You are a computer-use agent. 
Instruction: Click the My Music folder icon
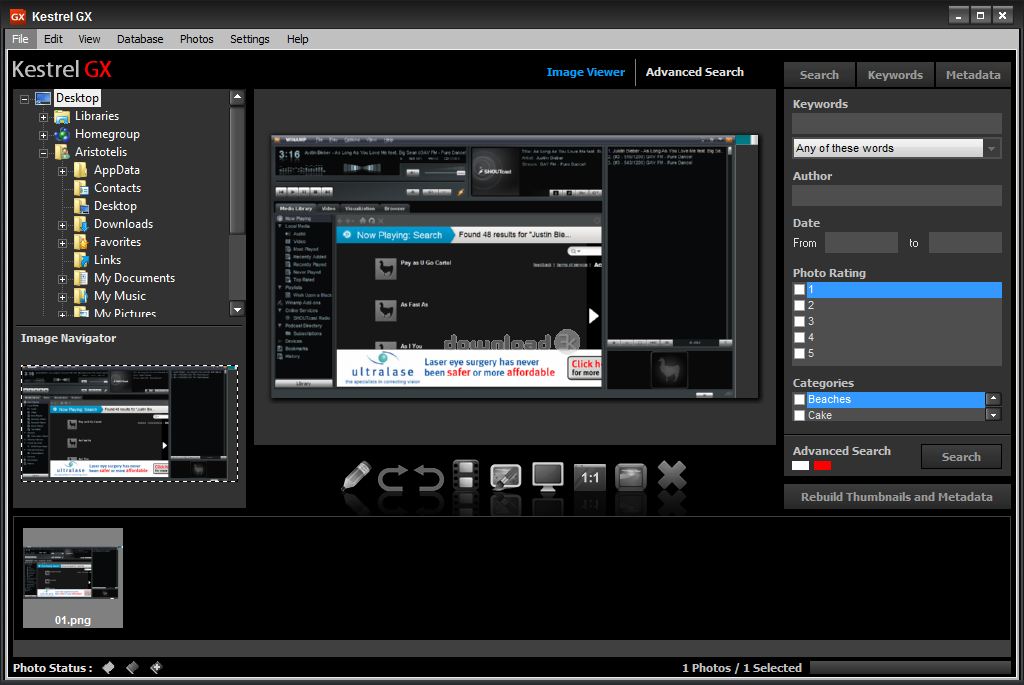point(81,296)
